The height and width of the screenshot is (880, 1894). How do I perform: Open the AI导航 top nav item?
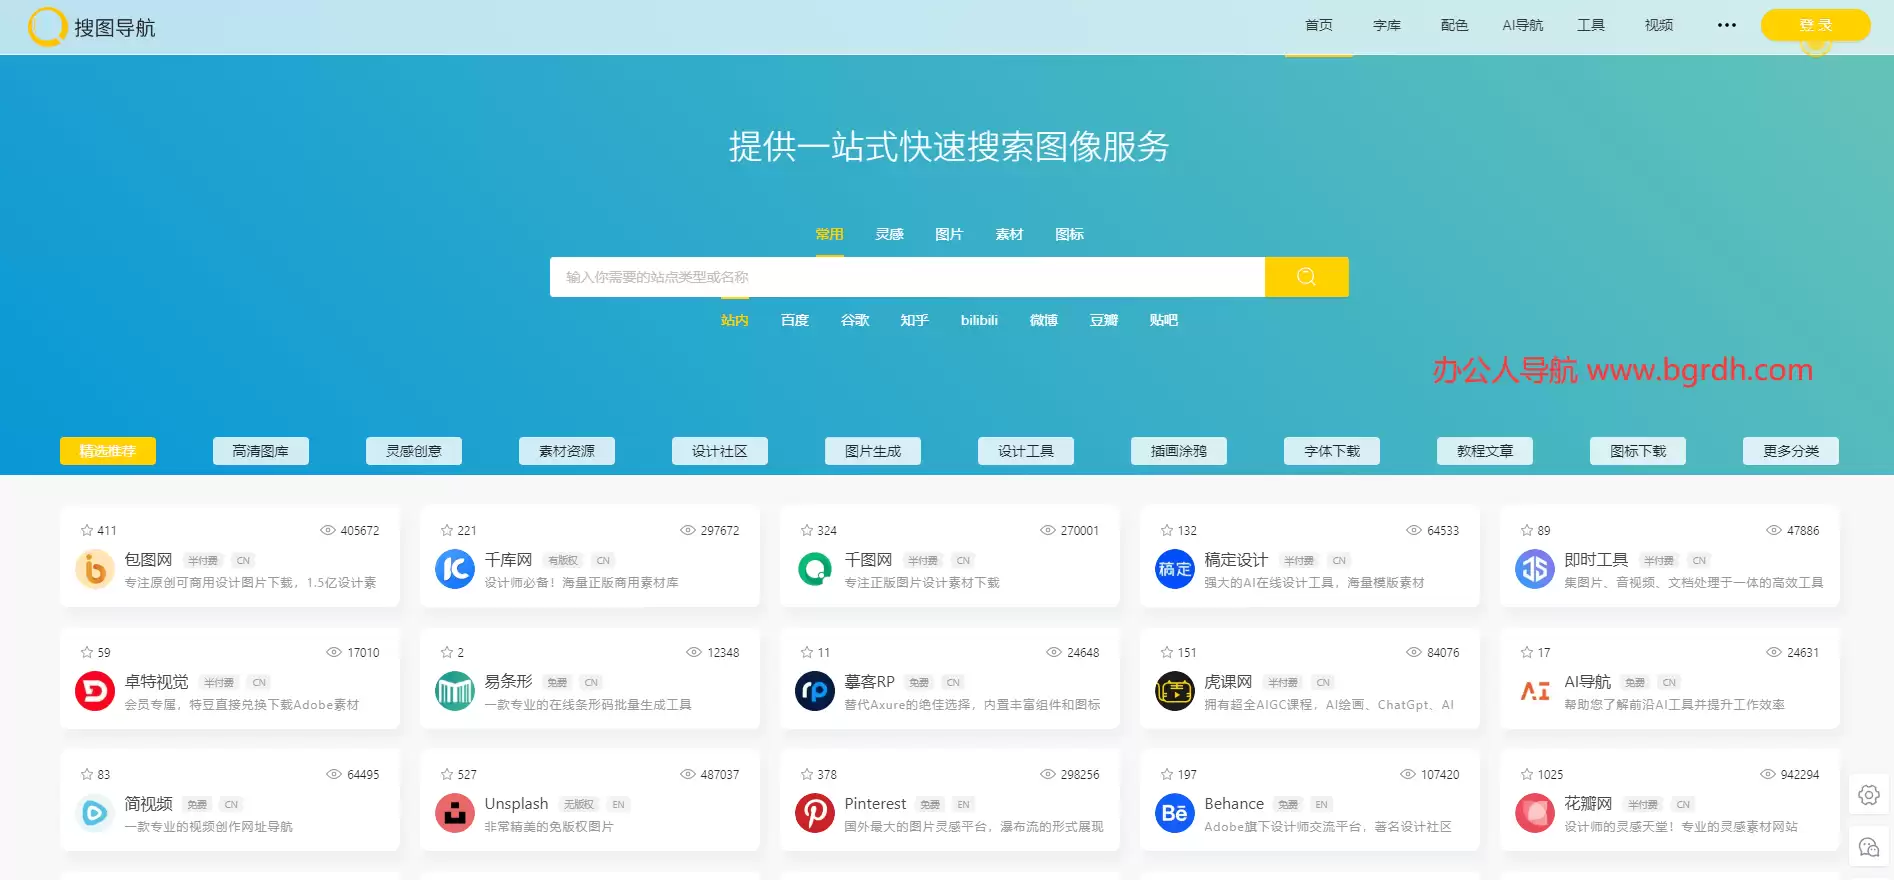(1523, 25)
